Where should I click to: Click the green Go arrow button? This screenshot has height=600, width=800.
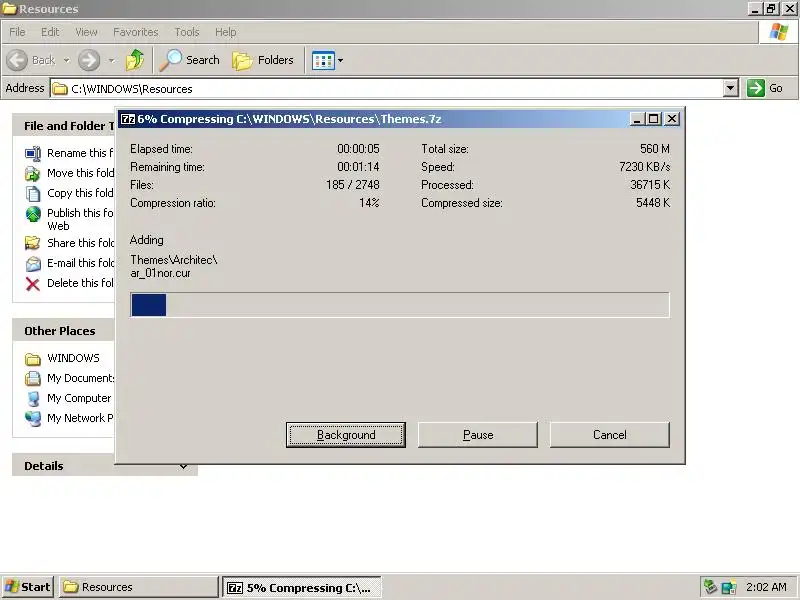point(756,88)
